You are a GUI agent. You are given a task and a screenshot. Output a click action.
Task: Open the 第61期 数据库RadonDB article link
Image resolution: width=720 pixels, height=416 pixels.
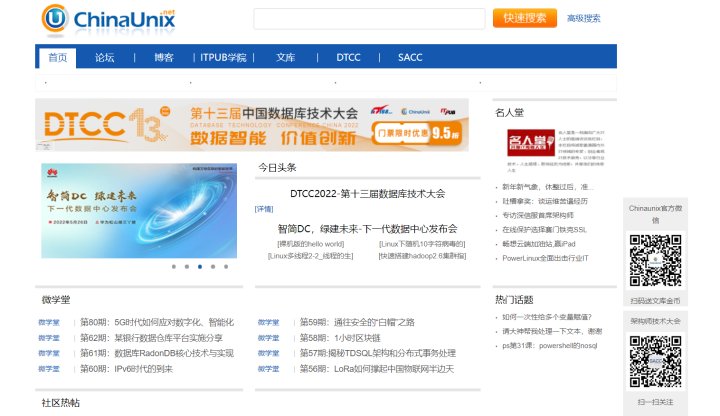pos(157,353)
